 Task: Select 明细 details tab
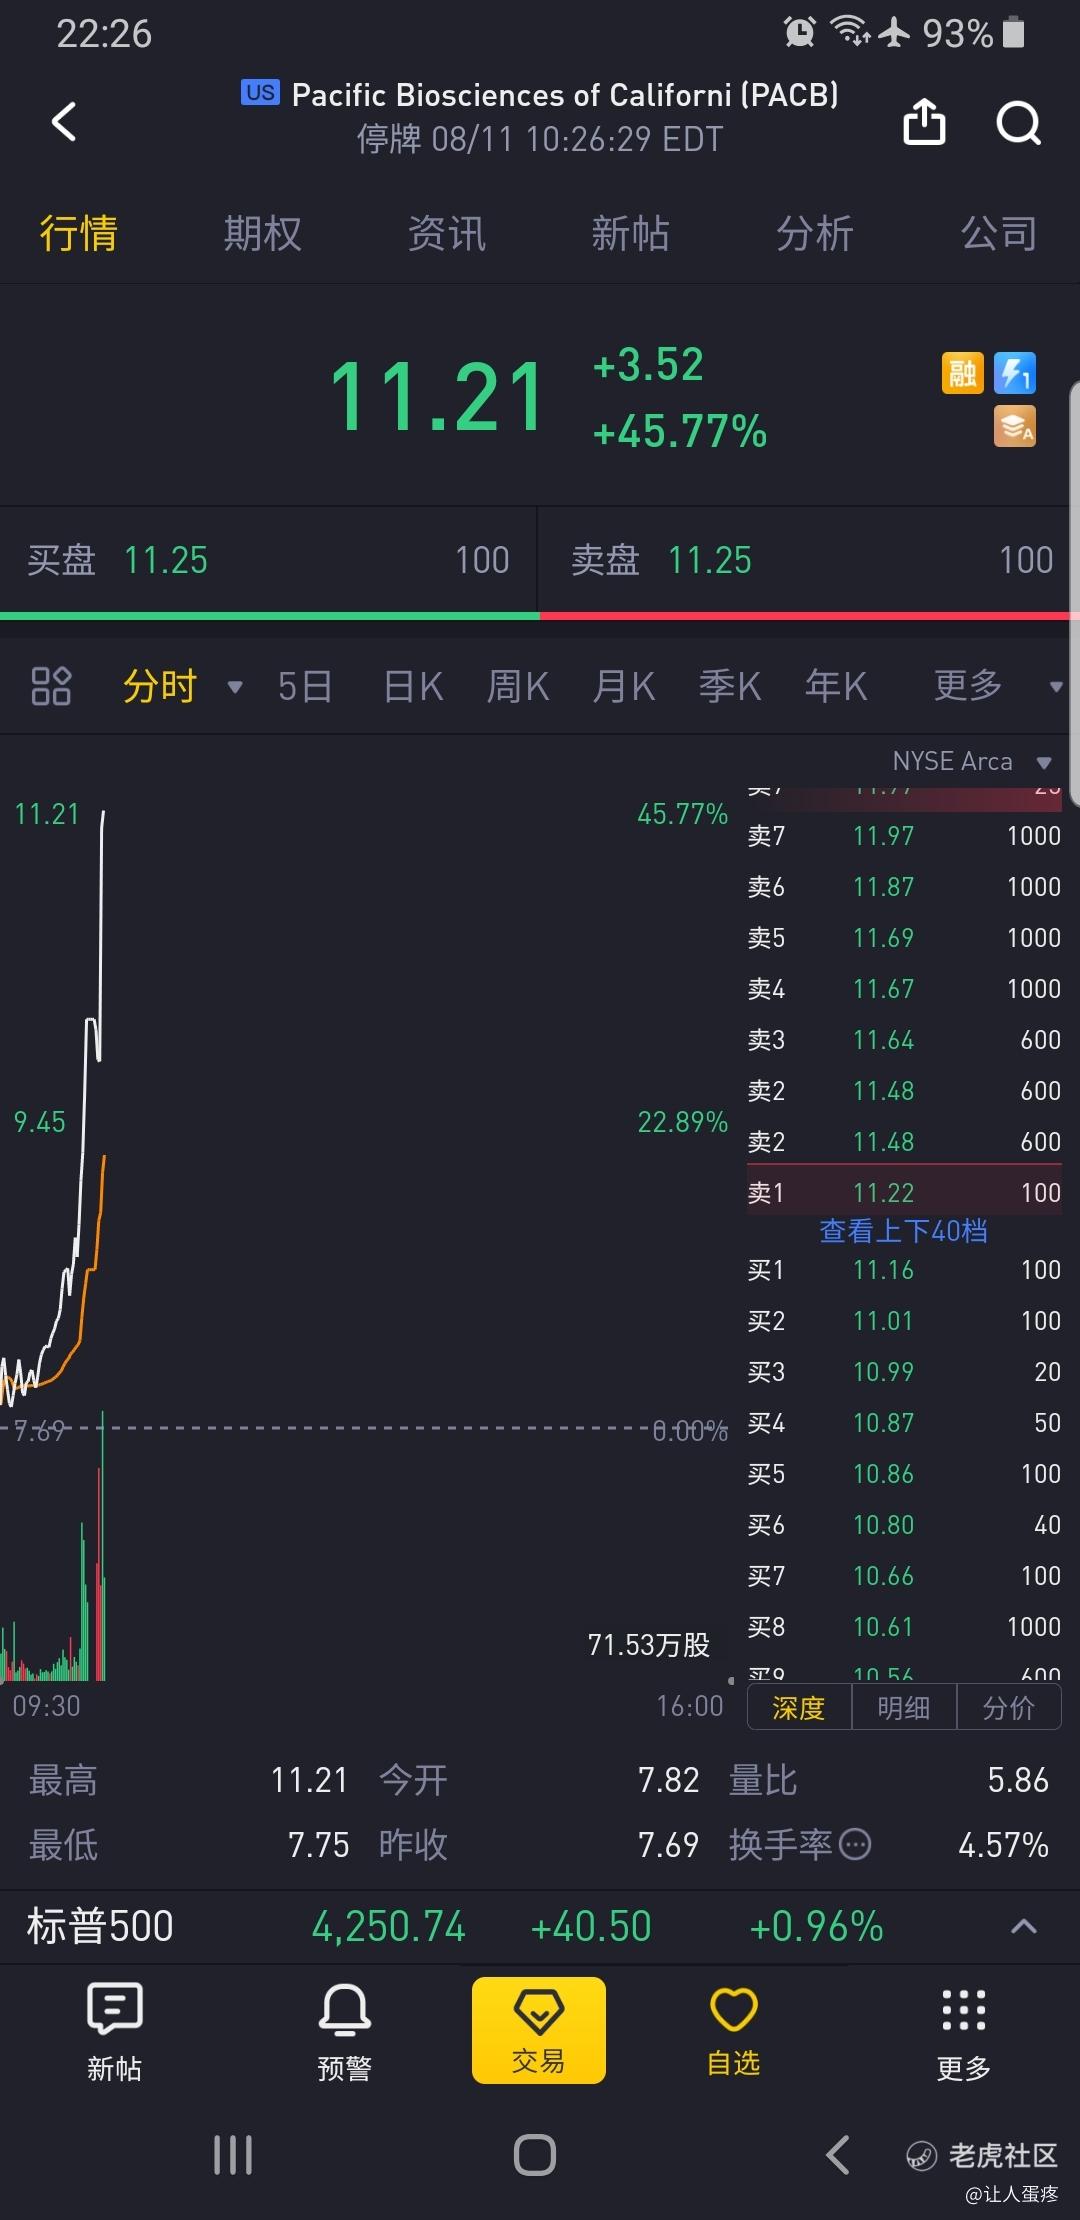(904, 1707)
